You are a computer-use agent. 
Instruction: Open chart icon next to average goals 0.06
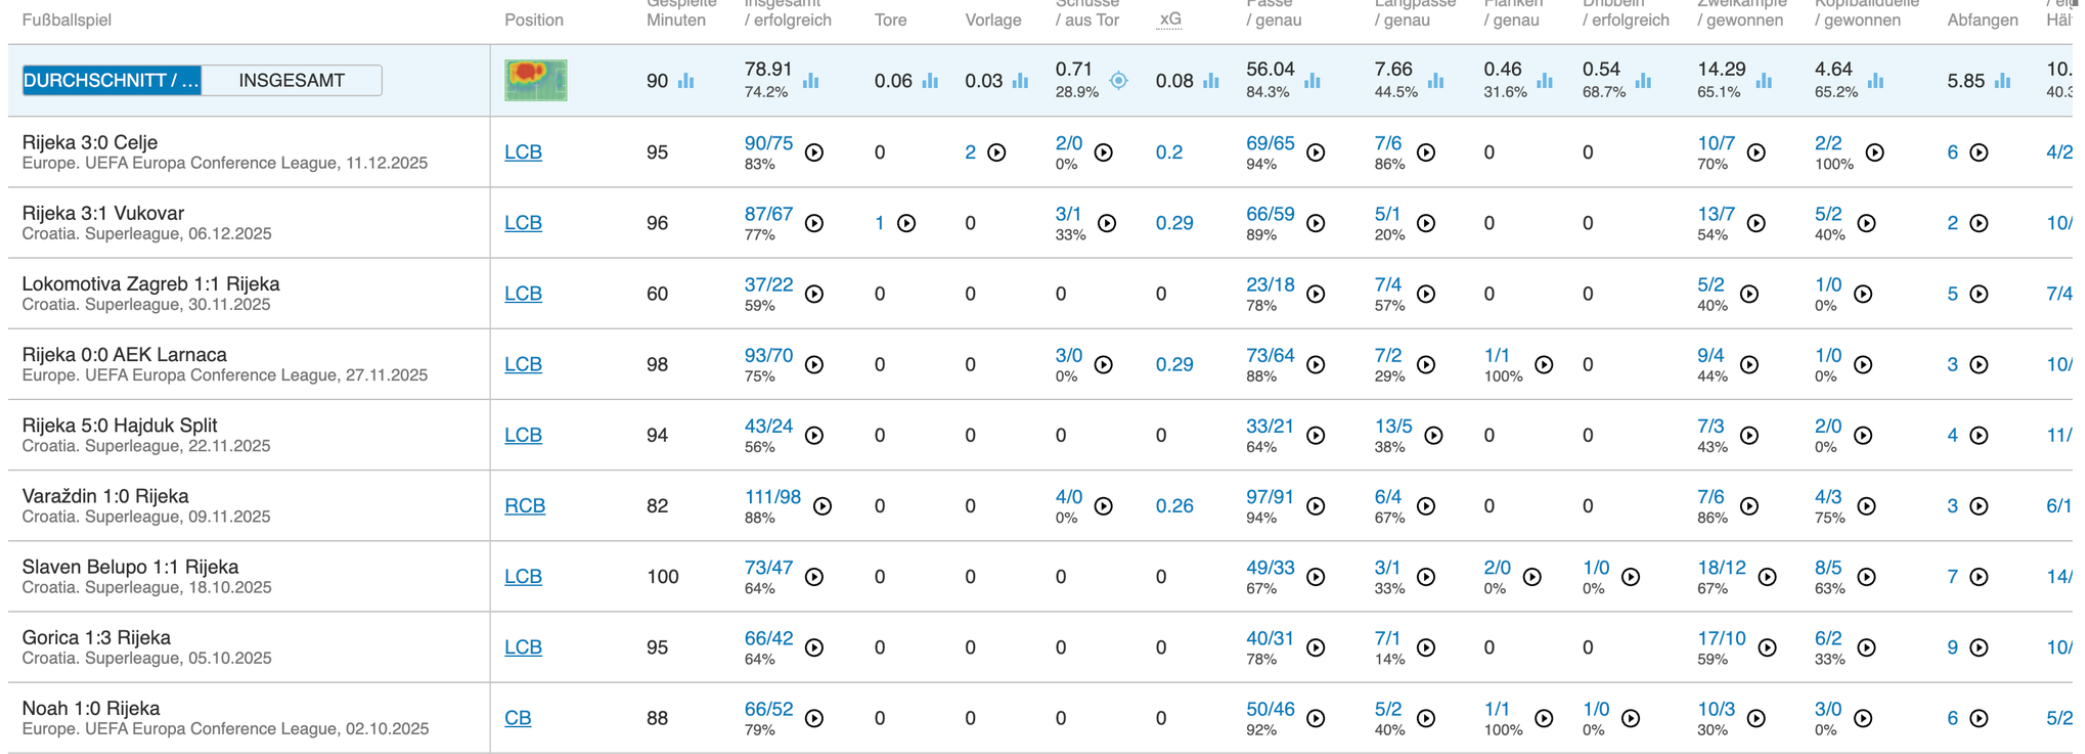[930, 81]
